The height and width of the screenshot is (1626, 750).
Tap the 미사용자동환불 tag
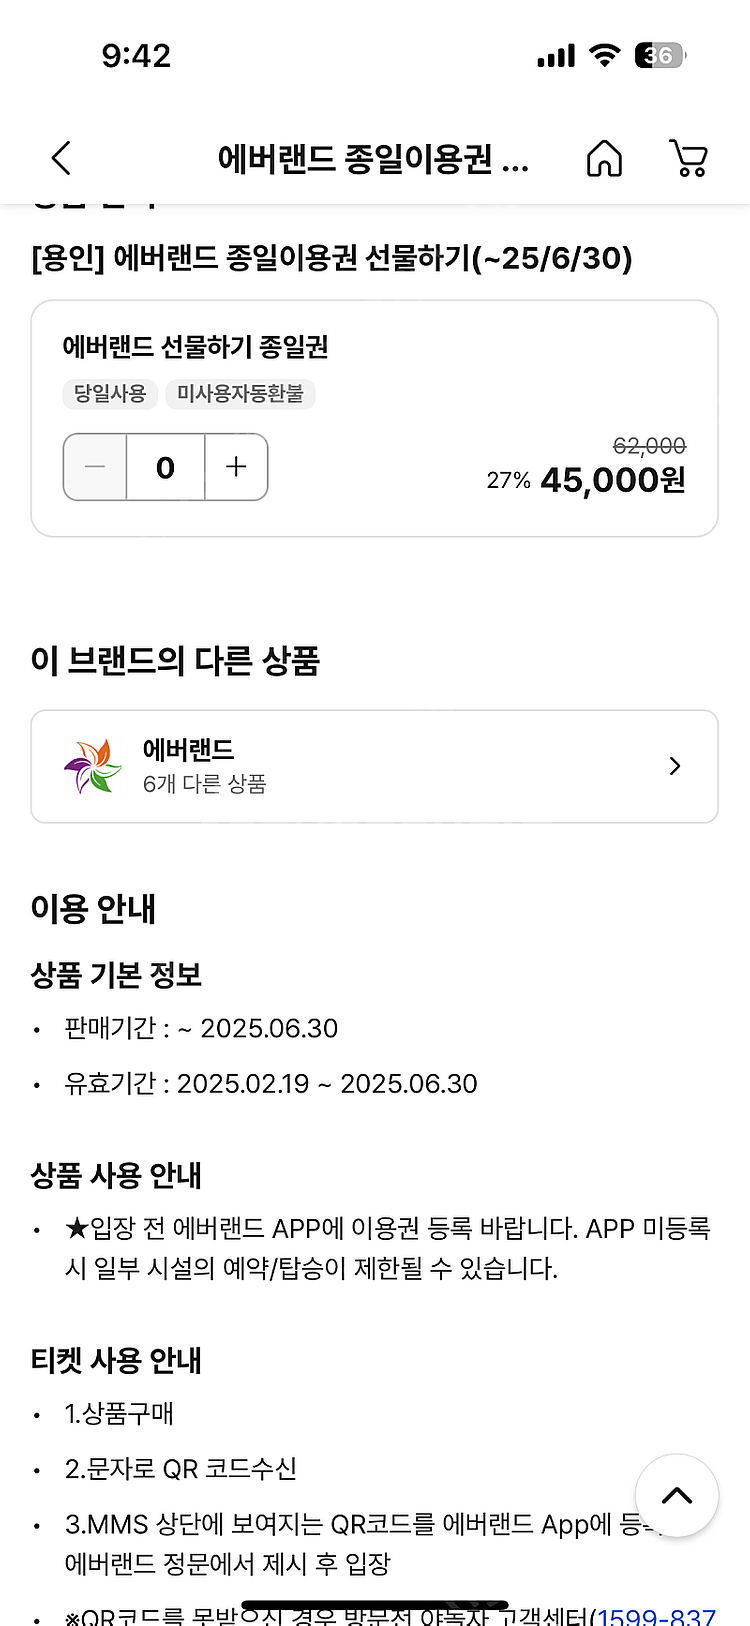pos(240,394)
